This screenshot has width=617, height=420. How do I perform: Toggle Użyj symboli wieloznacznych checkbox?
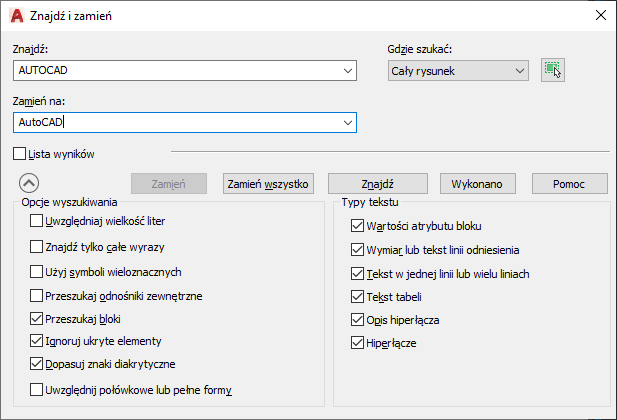tap(37, 271)
